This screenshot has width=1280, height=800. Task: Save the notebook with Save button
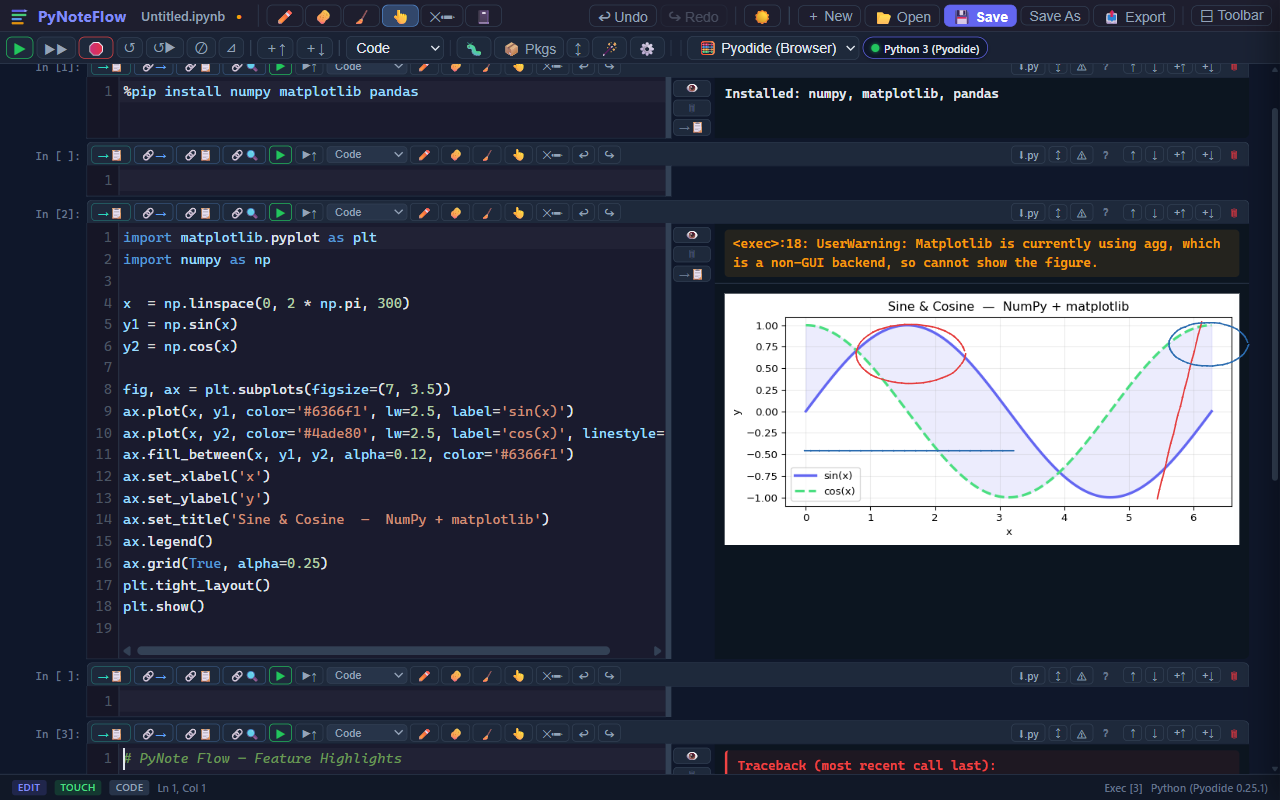pos(980,16)
